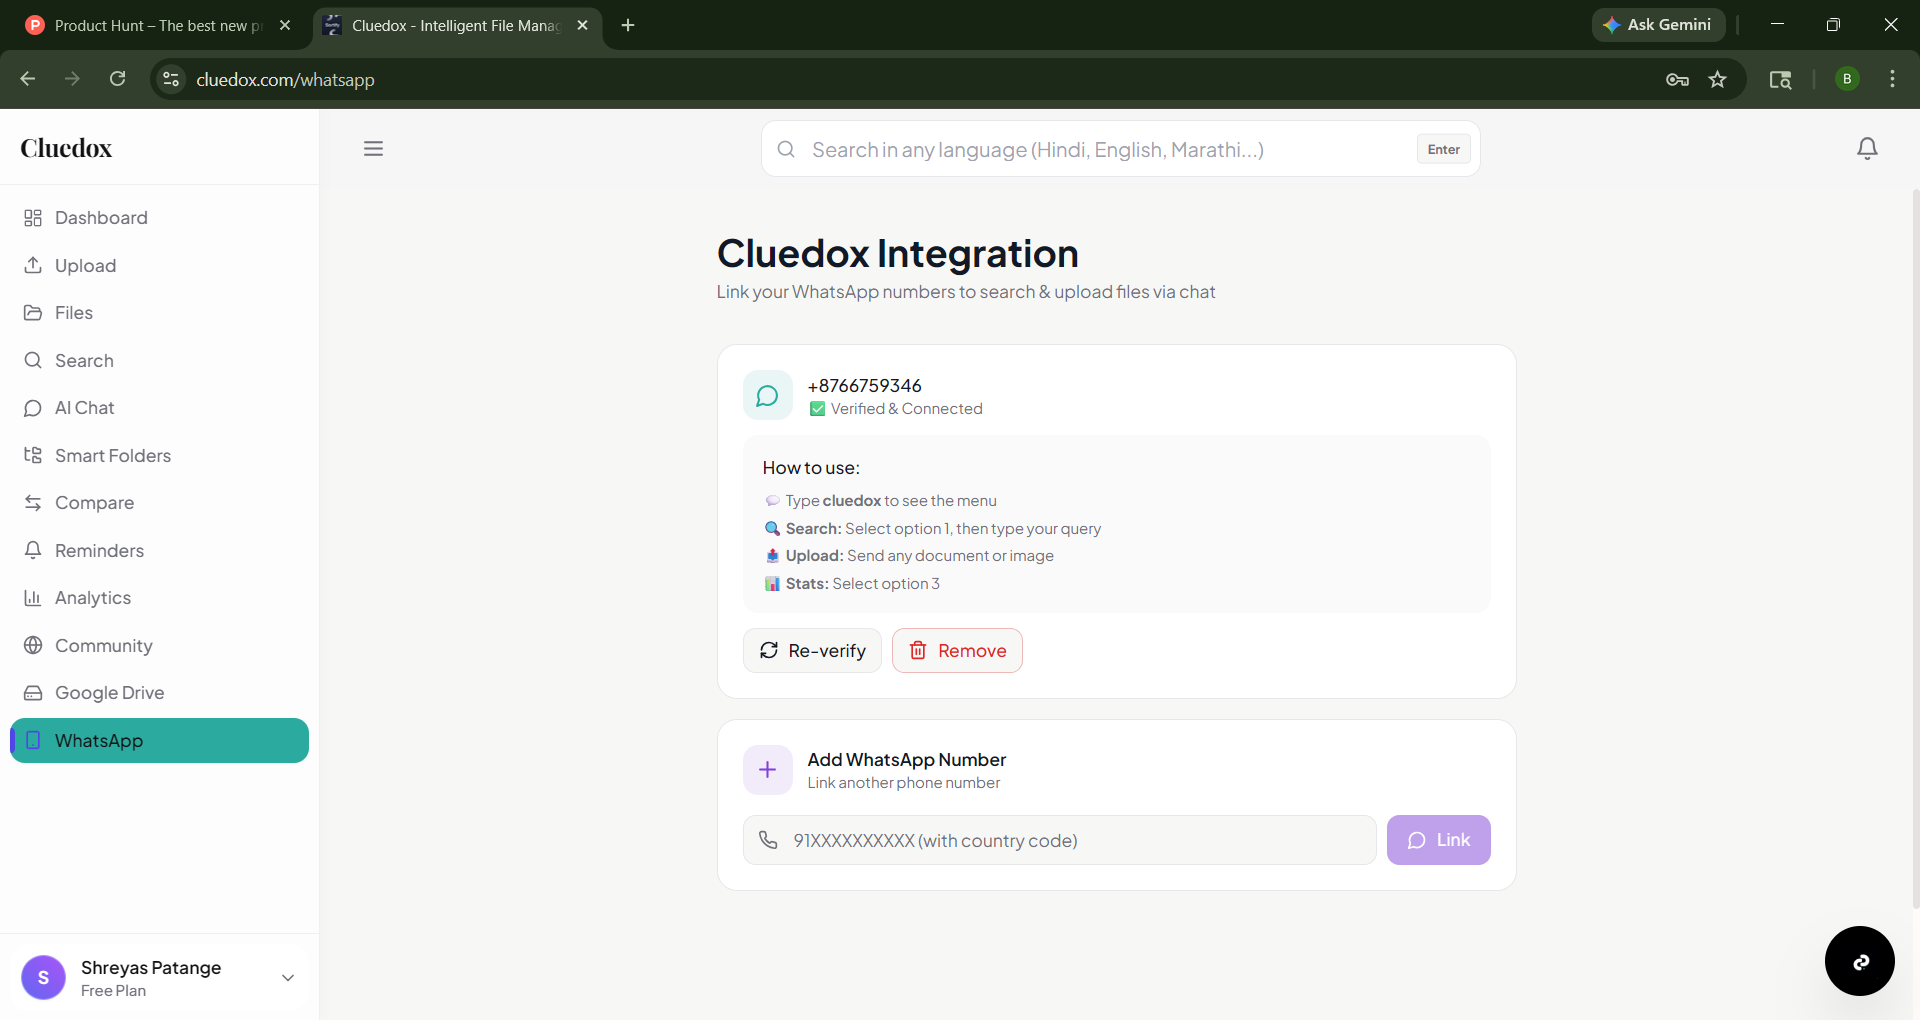
Task: Open the Dashboard page from sidebar
Action: coord(159,218)
